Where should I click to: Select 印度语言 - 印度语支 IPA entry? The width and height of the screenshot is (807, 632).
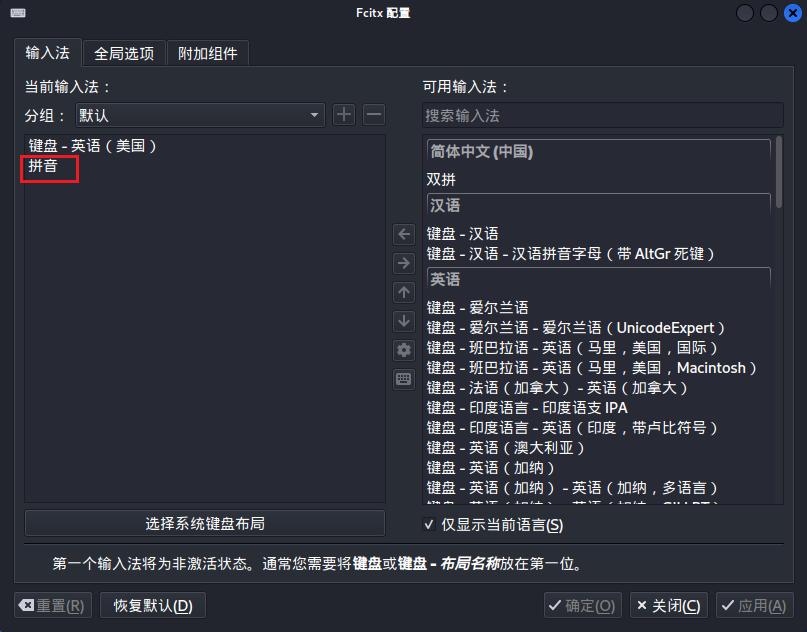(x=599, y=408)
